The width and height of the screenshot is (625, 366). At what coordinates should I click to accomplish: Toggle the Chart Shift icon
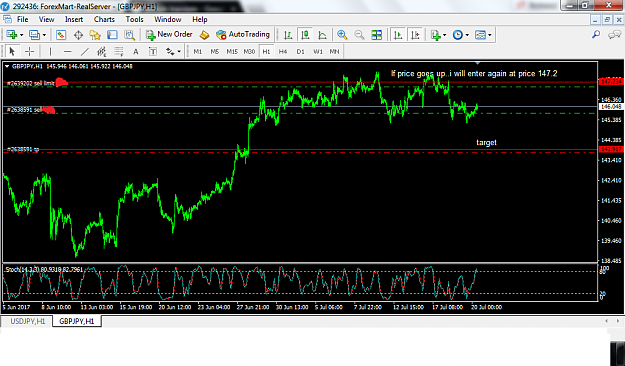[415, 35]
